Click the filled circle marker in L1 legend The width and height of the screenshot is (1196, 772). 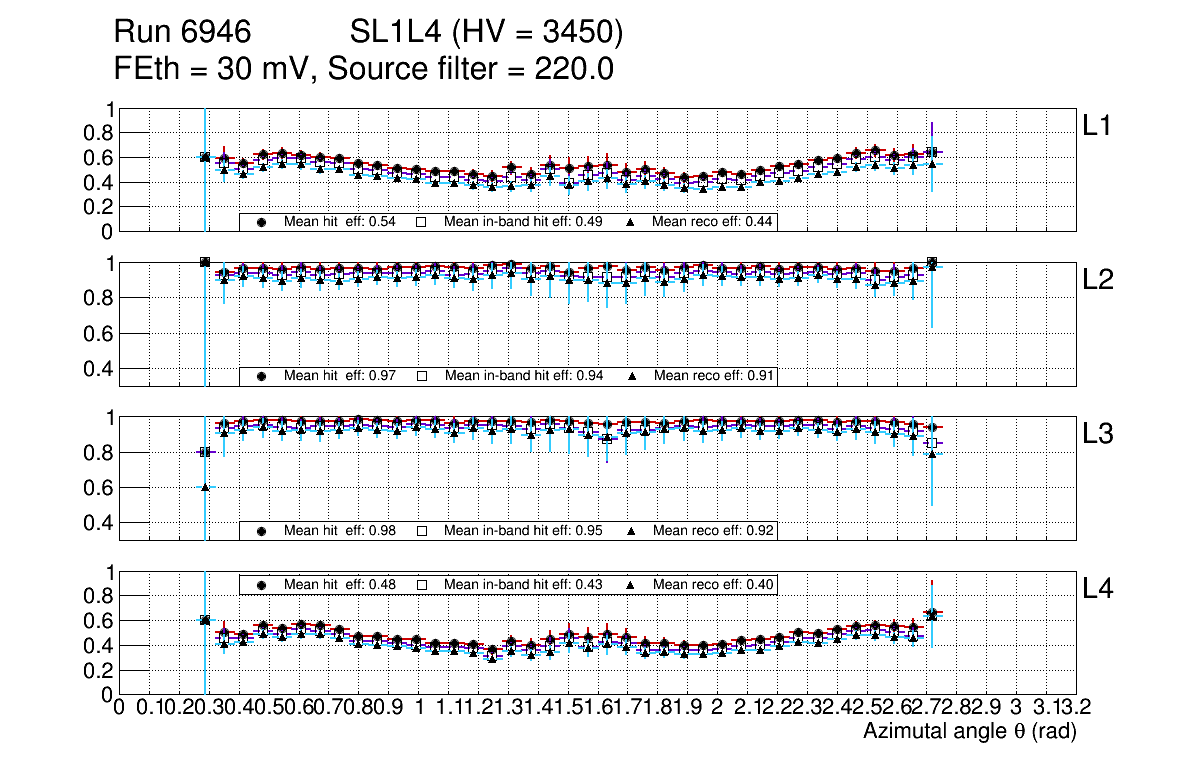[262, 222]
